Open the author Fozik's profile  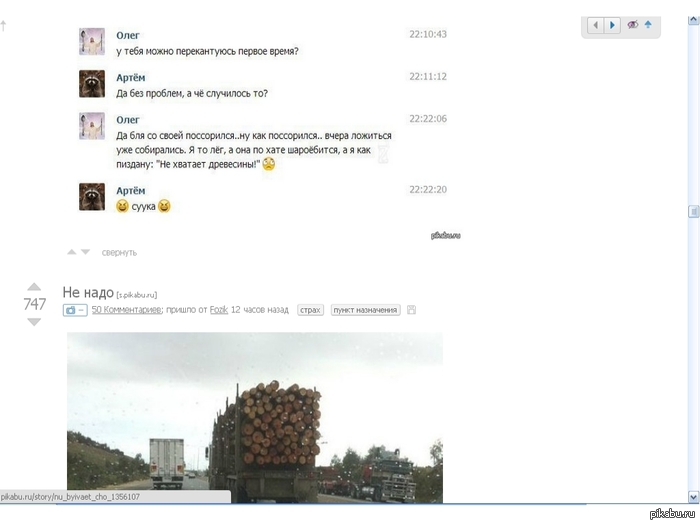pyautogui.click(x=218, y=310)
